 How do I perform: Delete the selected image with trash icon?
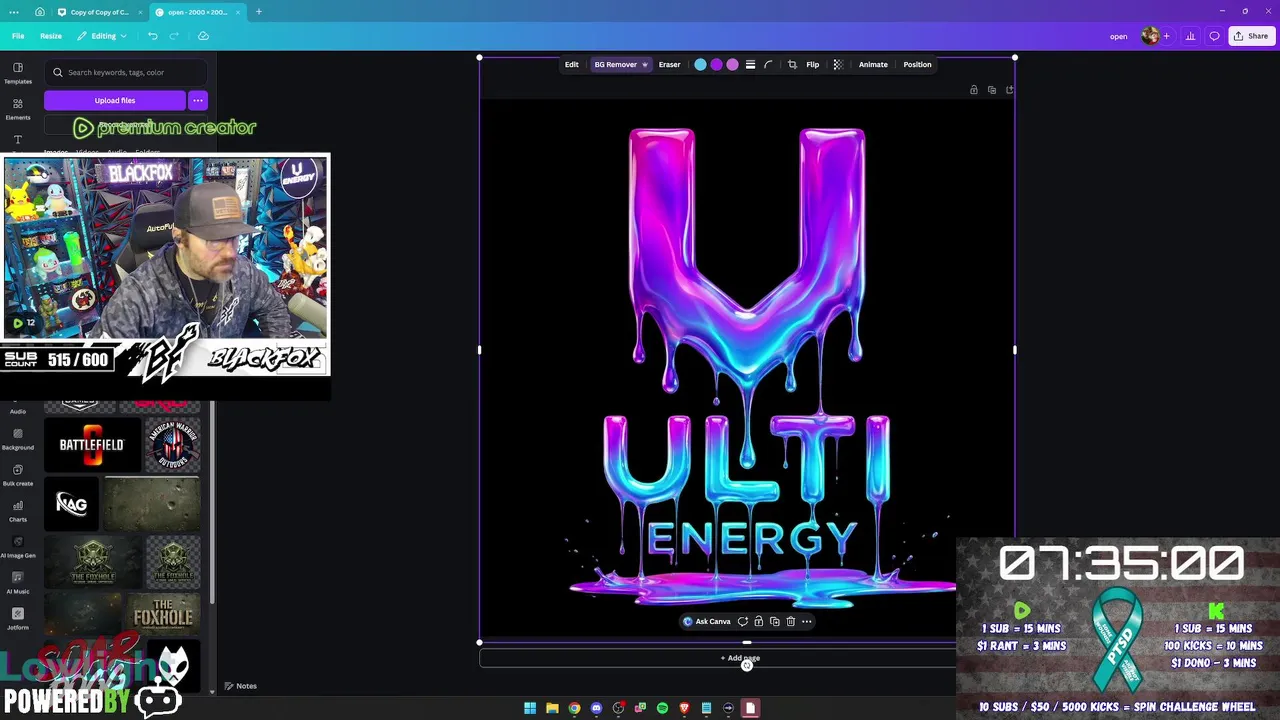coord(790,622)
